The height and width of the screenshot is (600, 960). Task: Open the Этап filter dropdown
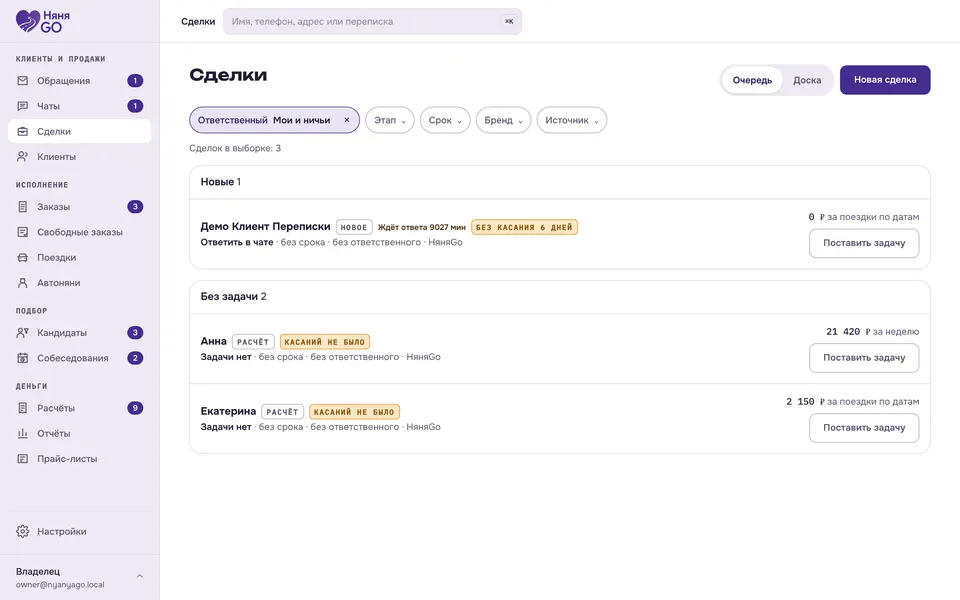pos(390,120)
